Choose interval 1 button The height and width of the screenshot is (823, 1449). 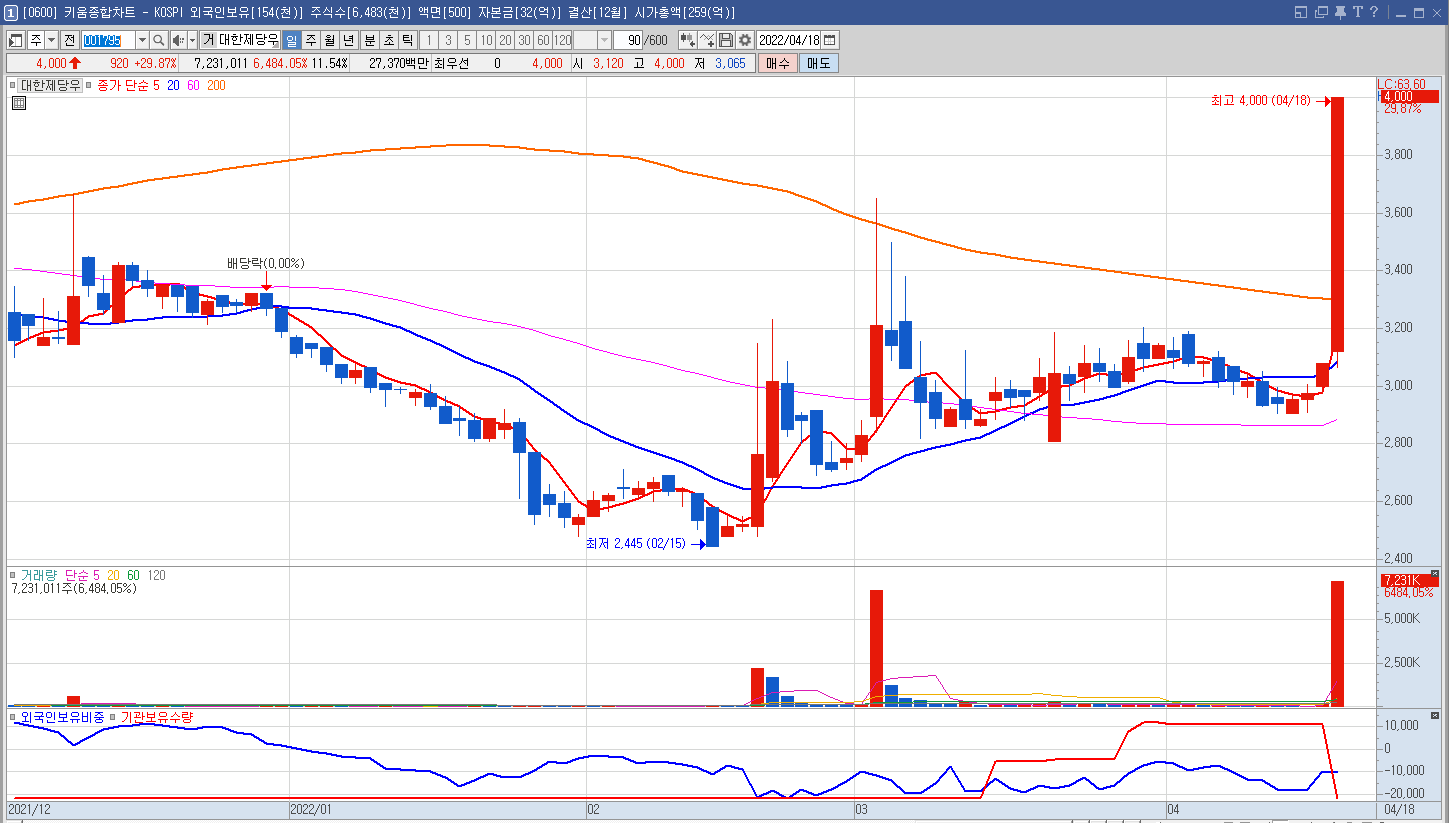point(429,40)
